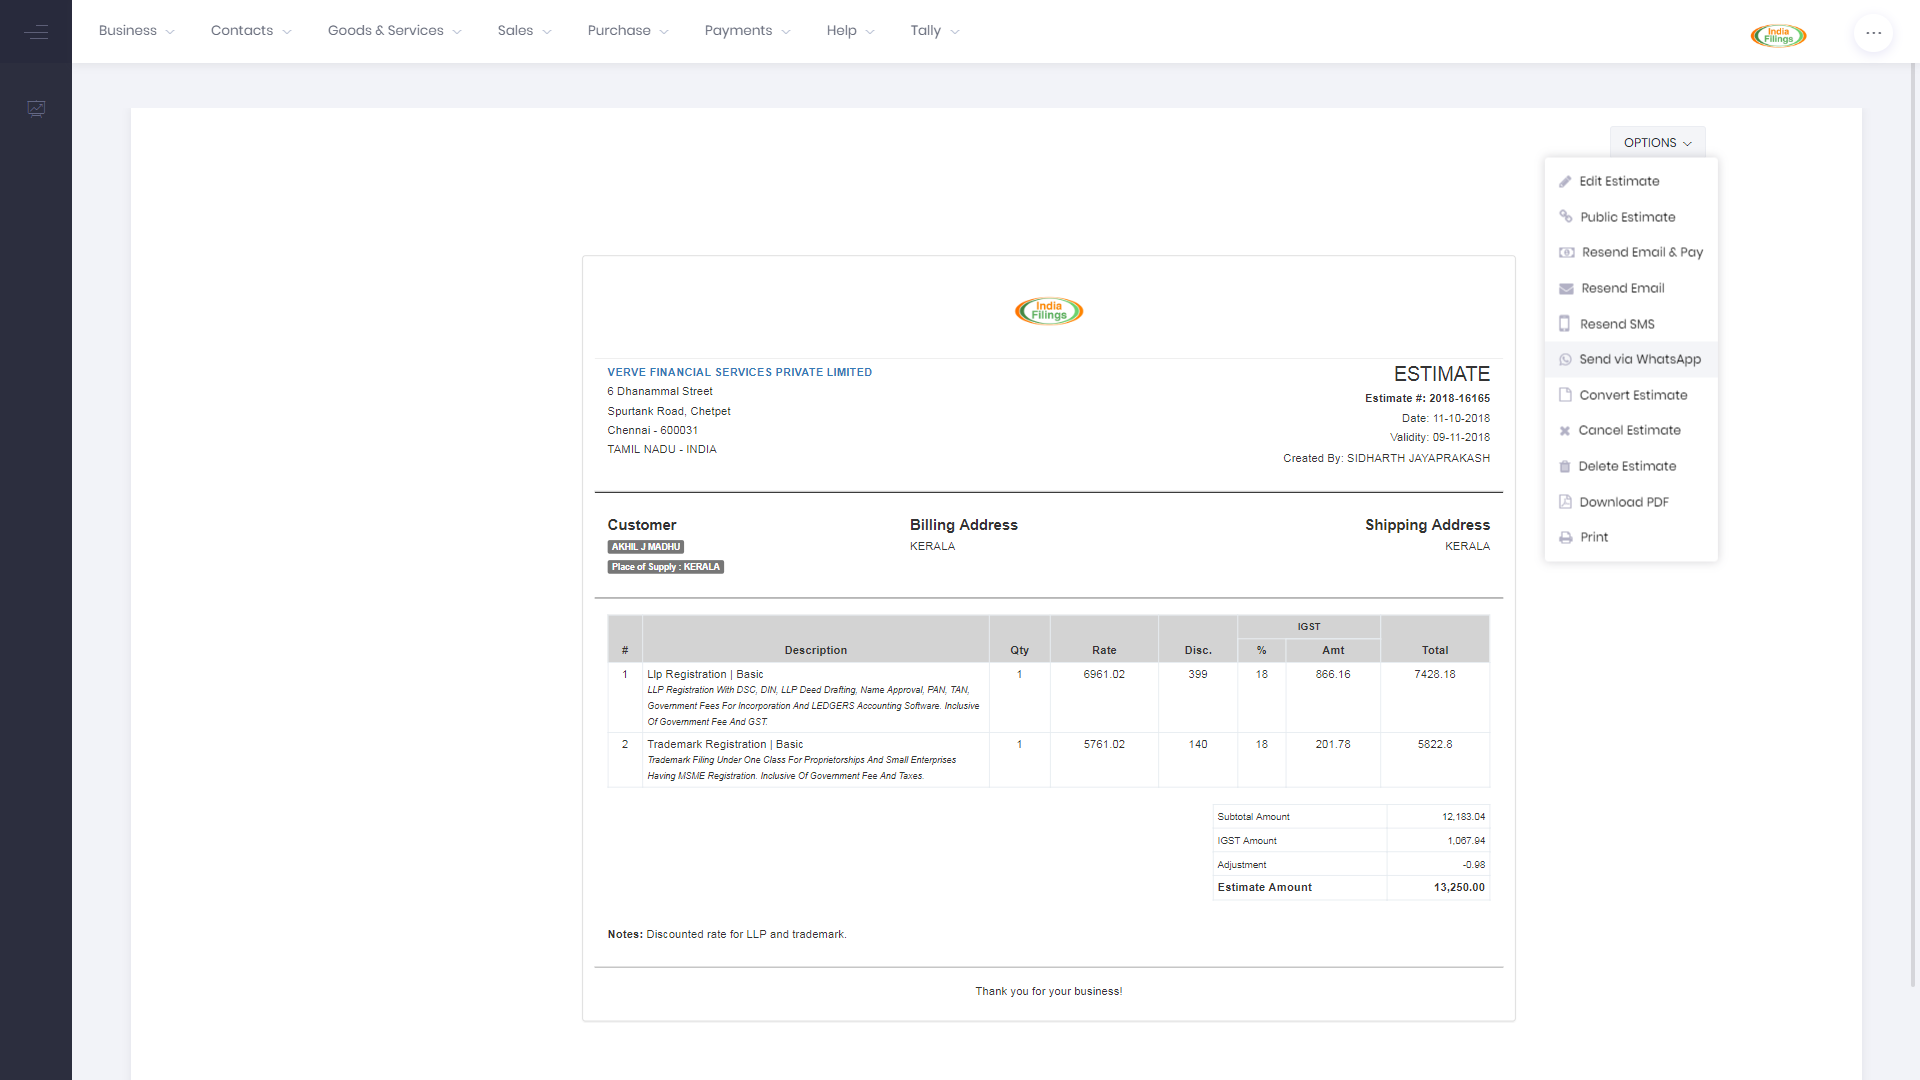This screenshot has height=1080, width=1920.
Task: Click the WhatsApp icon in options menu
Action: click(x=1565, y=360)
